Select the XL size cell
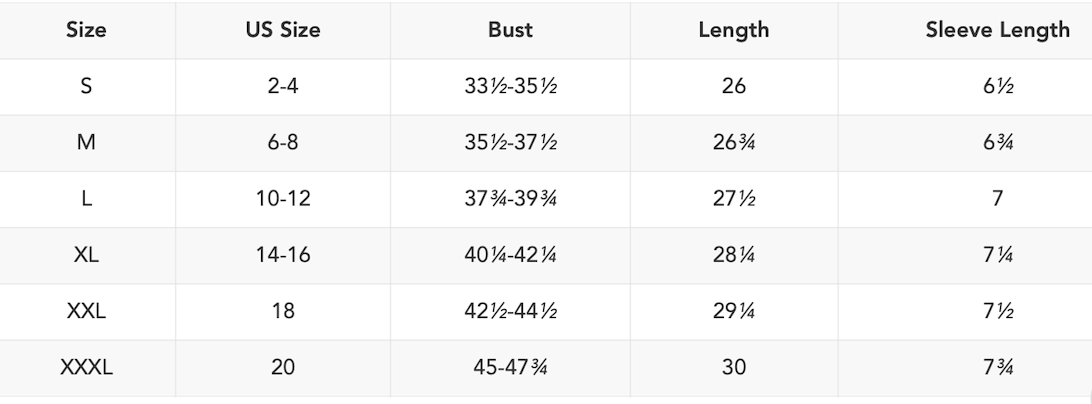 [x=86, y=255]
